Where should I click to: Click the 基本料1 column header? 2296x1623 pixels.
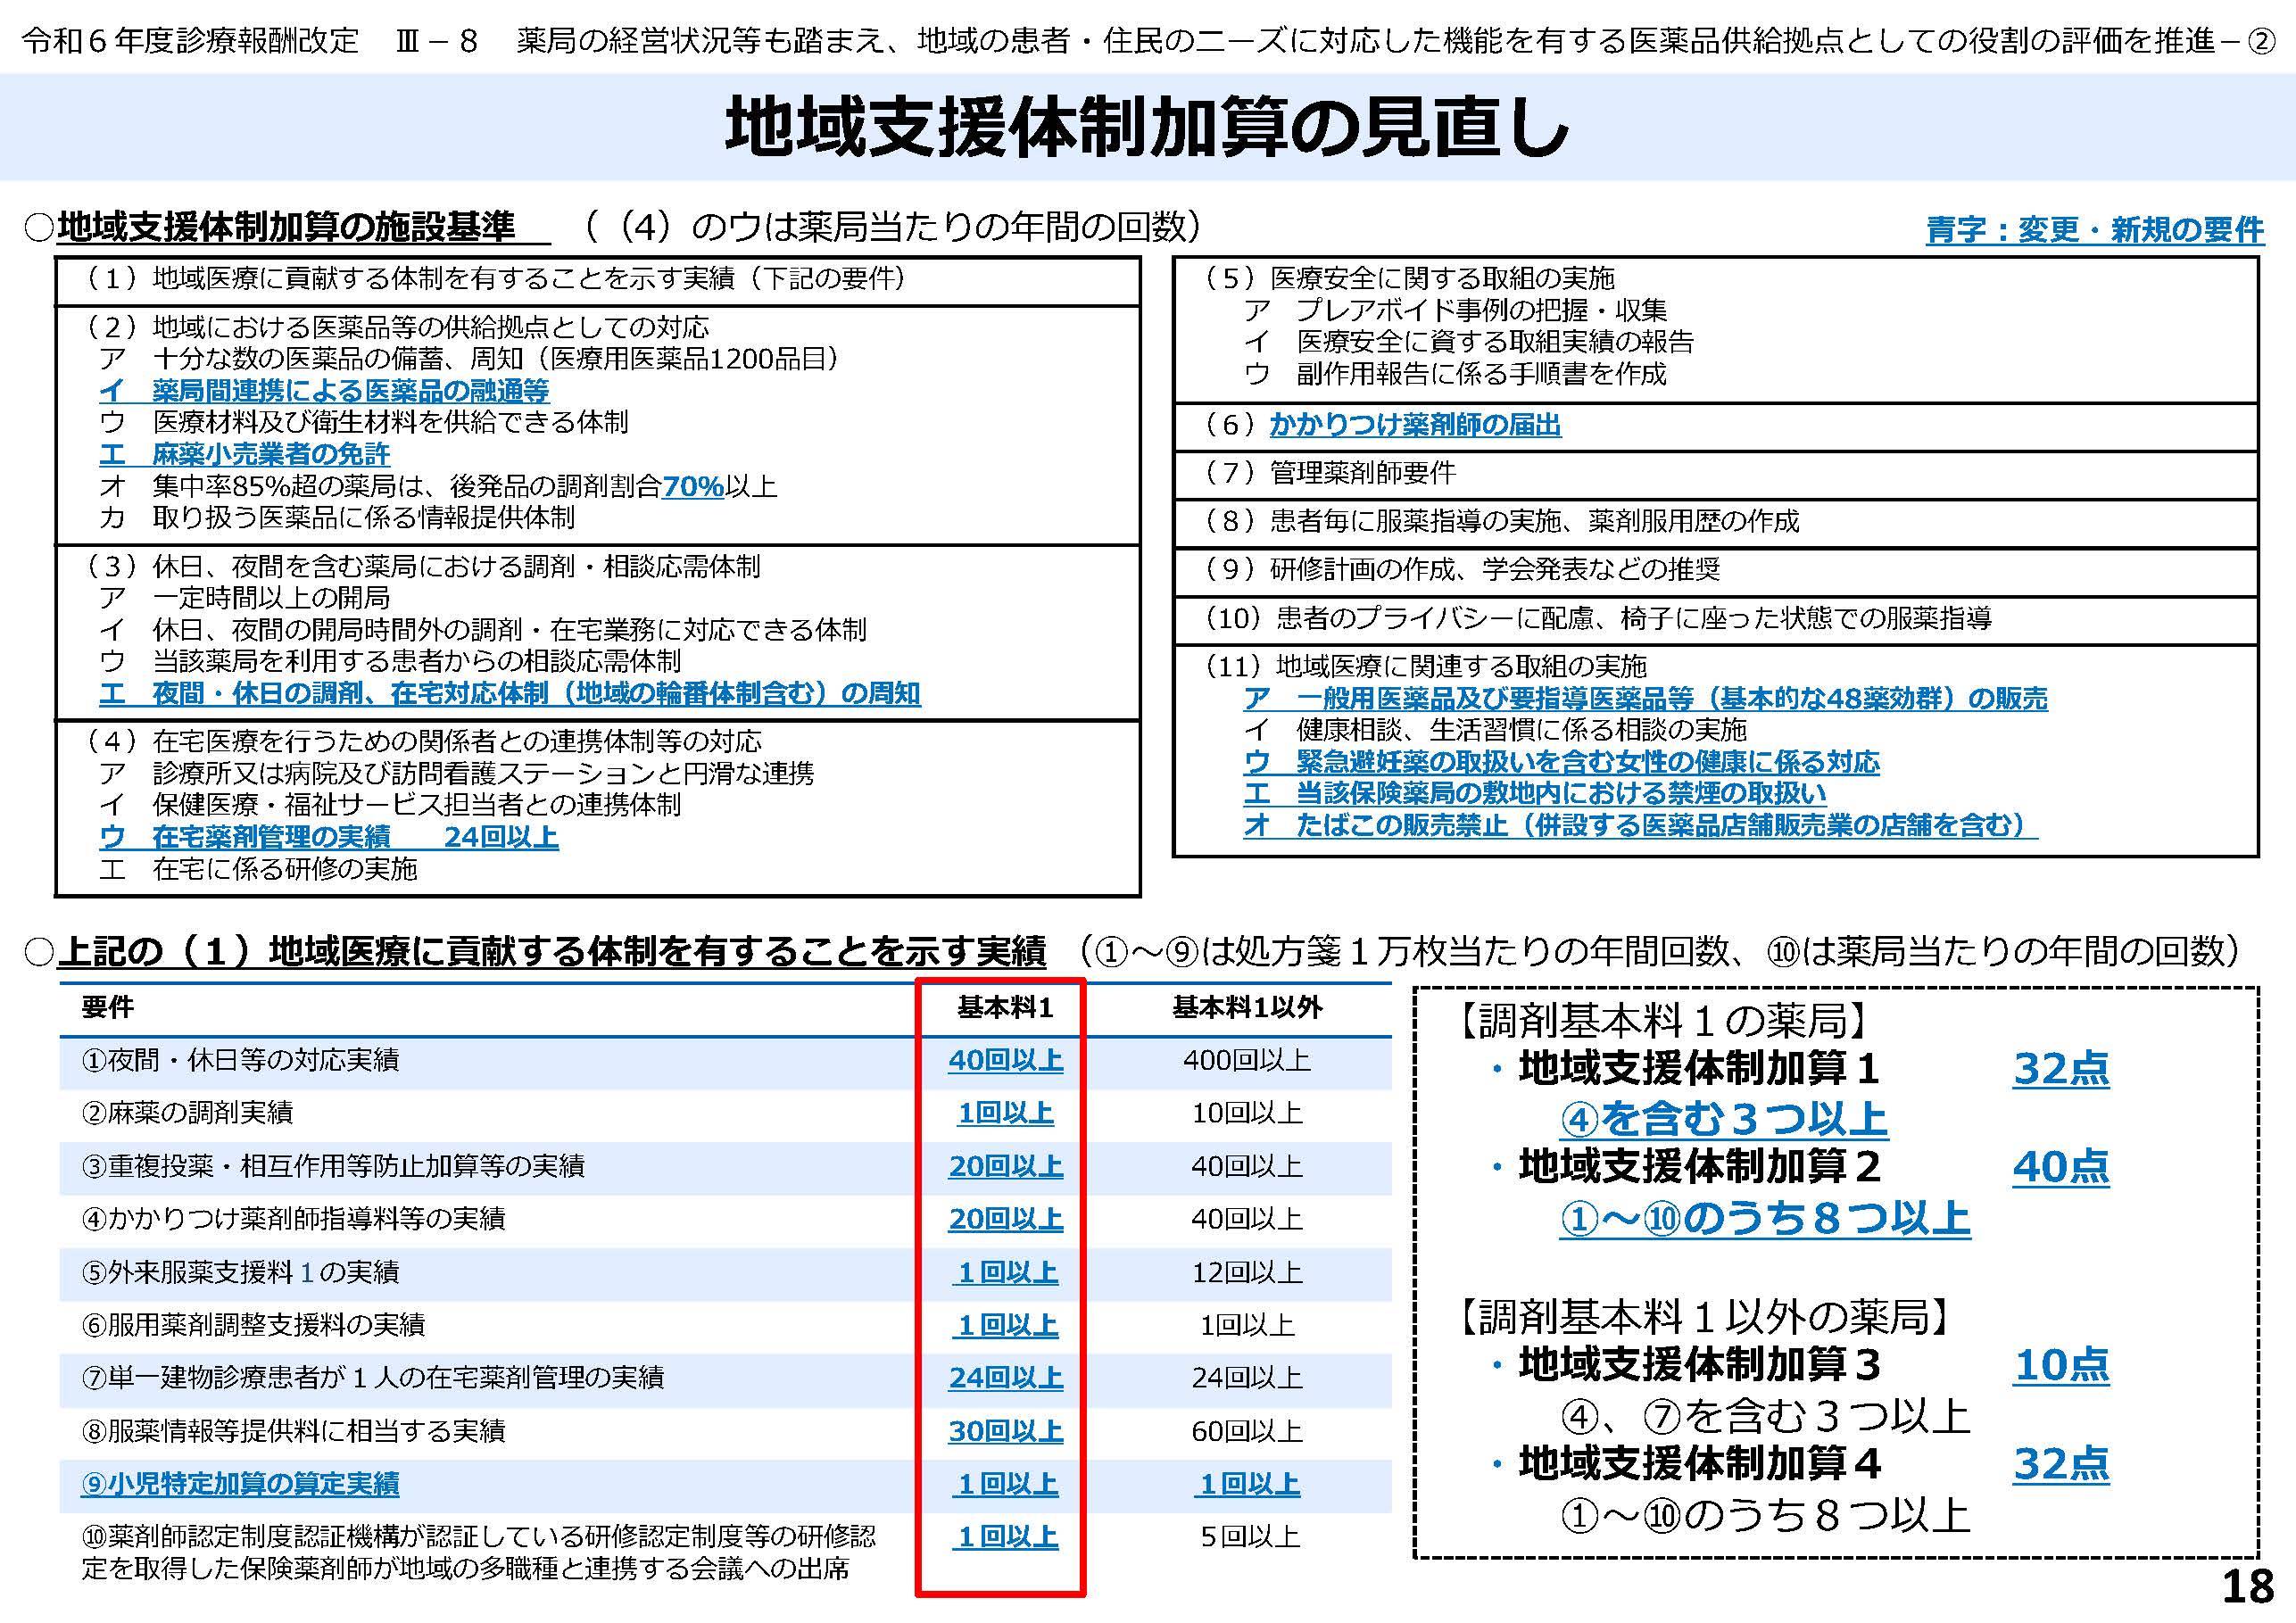[x=1005, y=1007]
